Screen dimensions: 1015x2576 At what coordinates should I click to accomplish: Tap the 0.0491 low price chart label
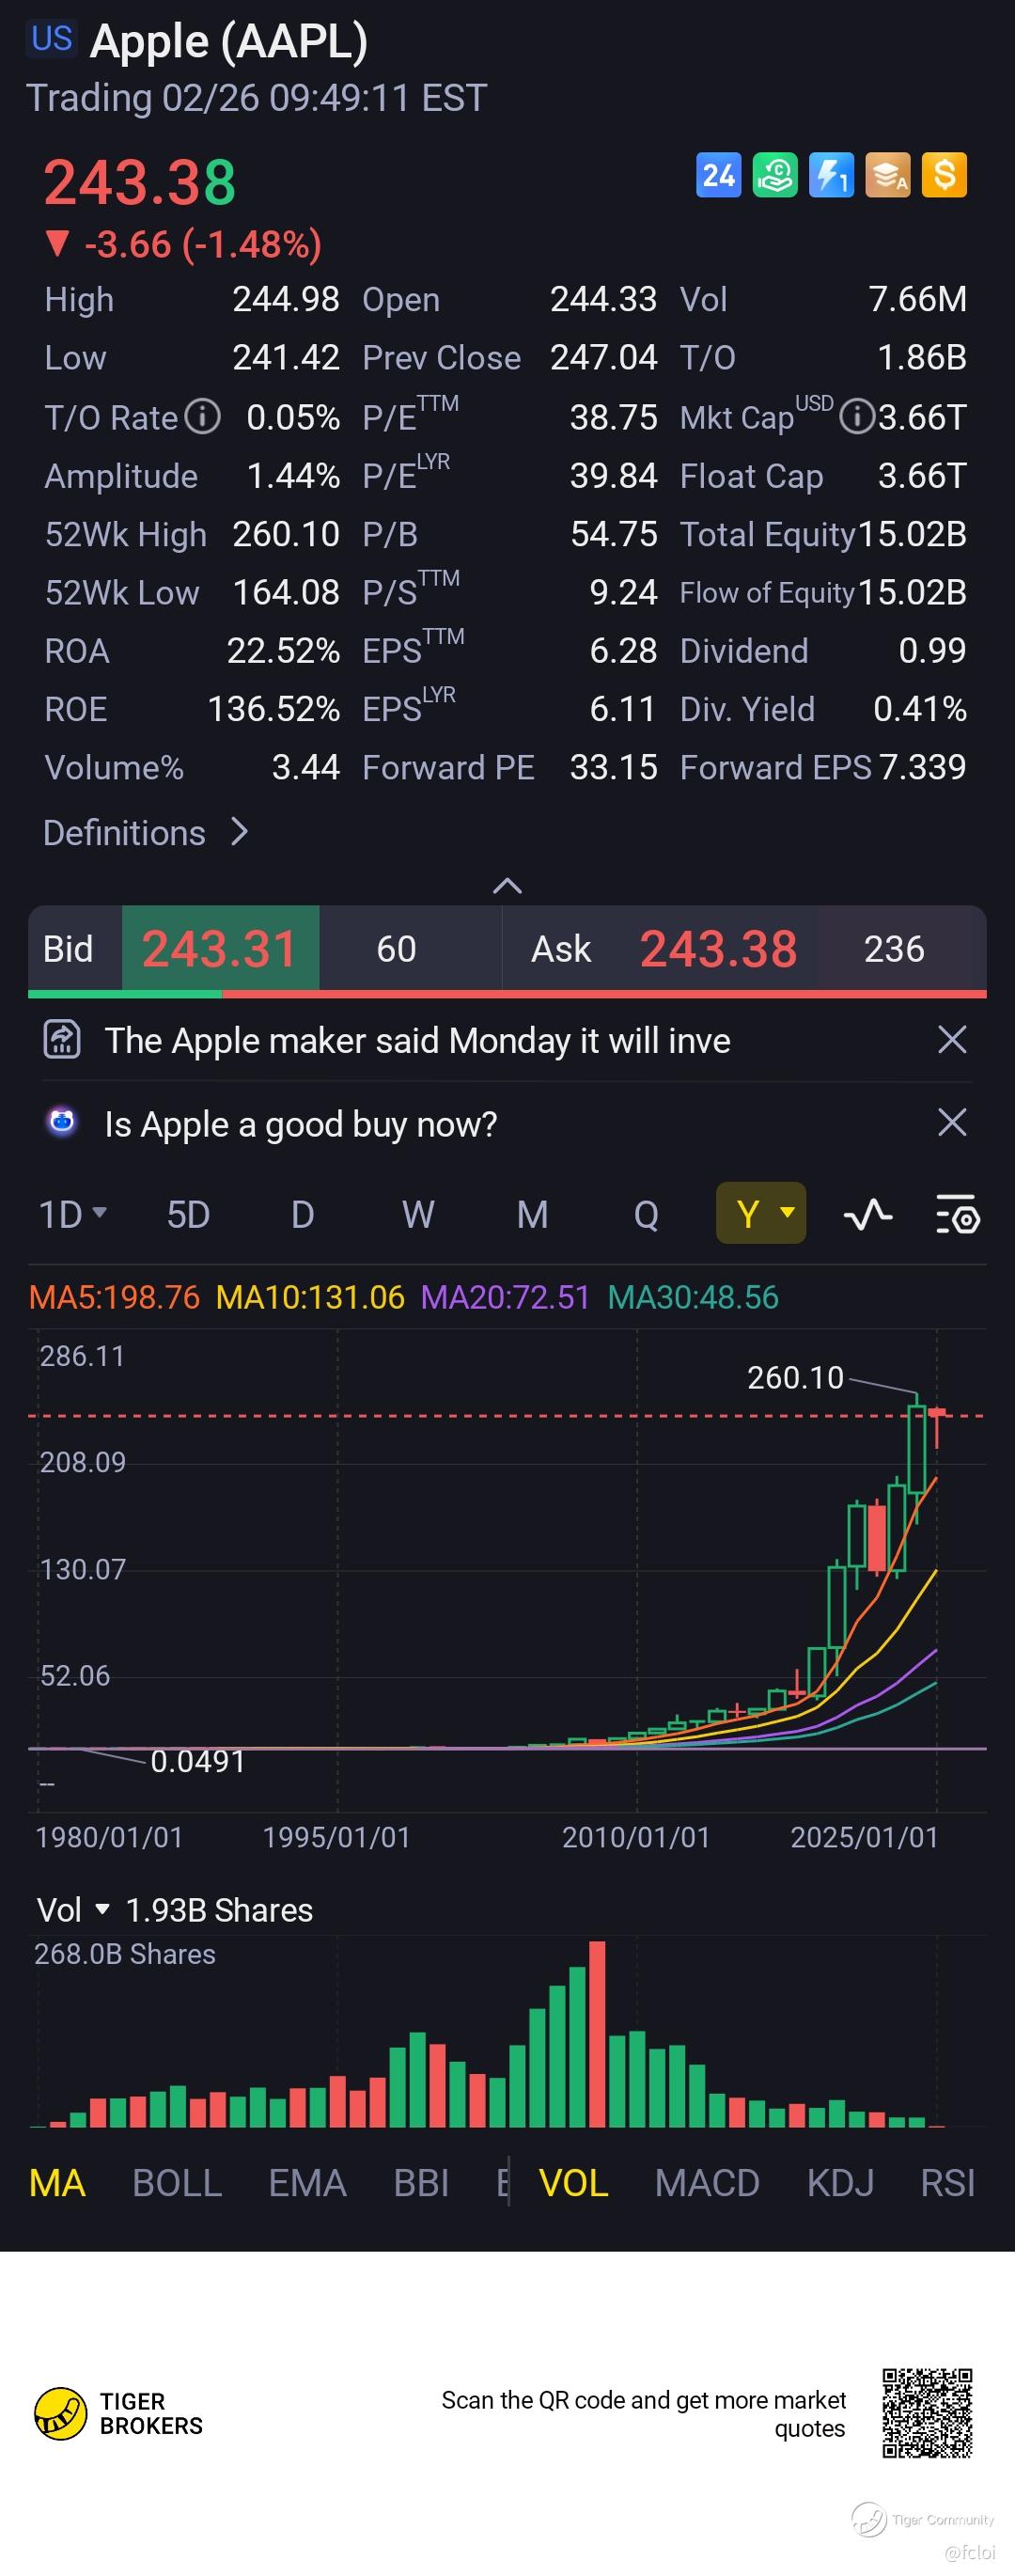[197, 1761]
